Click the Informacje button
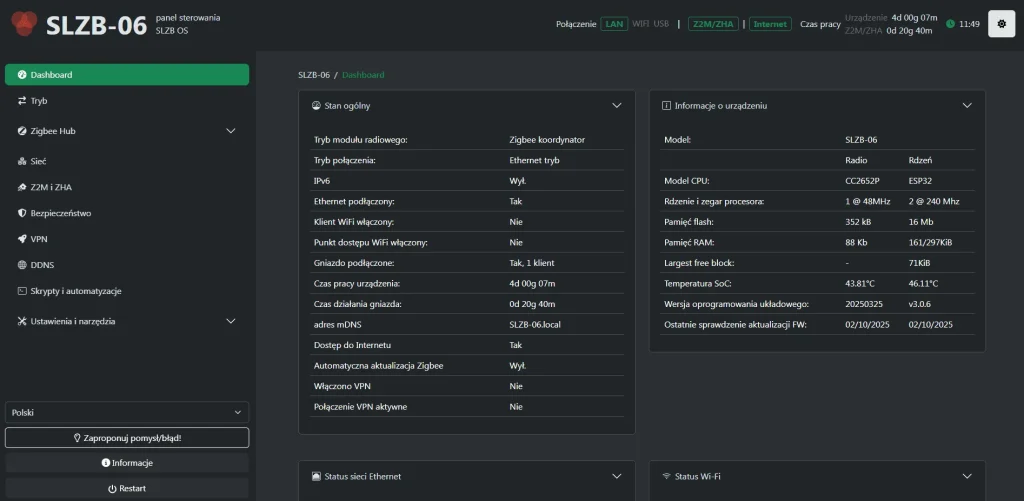Image resolution: width=1024 pixels, height=501 pixels. tap(127, 463)
